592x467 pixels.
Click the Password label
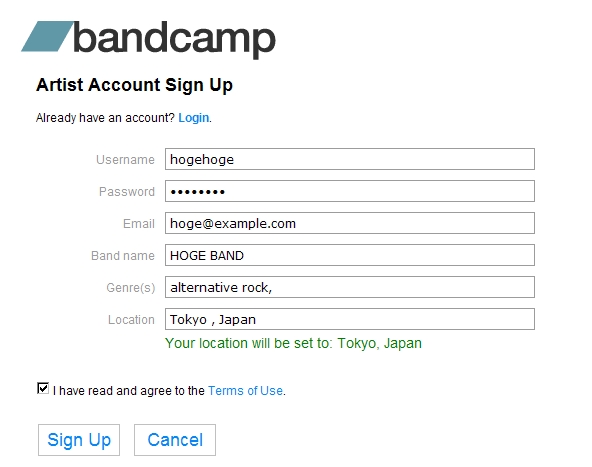(127, 192)
